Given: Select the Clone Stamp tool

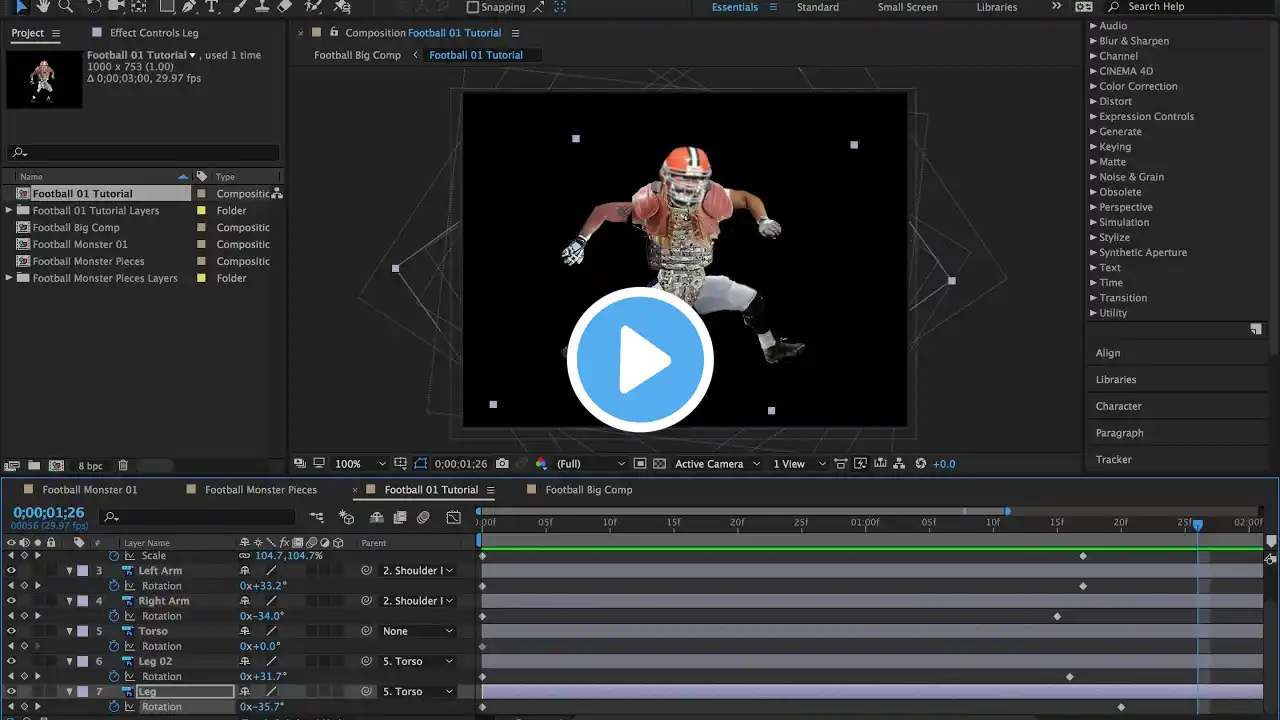Looking at the screenshot, I should click(260, 6).
